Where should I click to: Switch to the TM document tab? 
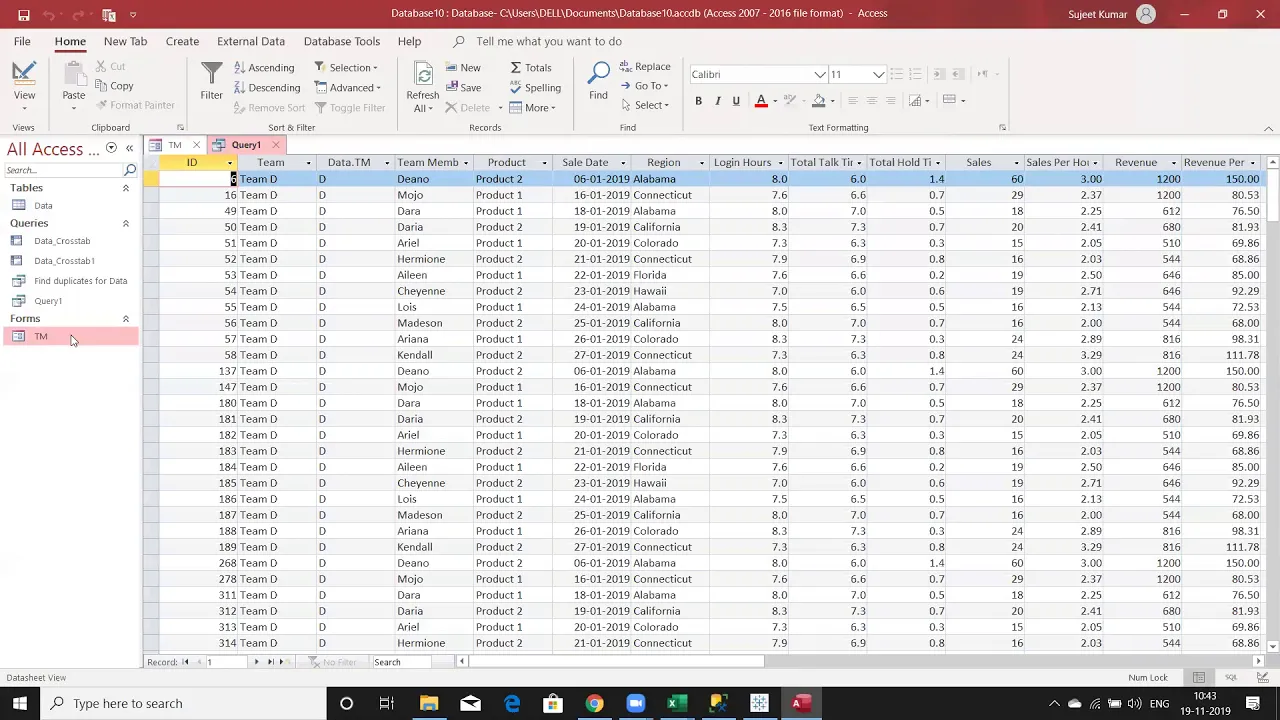pyautogui.click(x=174, y=145)
